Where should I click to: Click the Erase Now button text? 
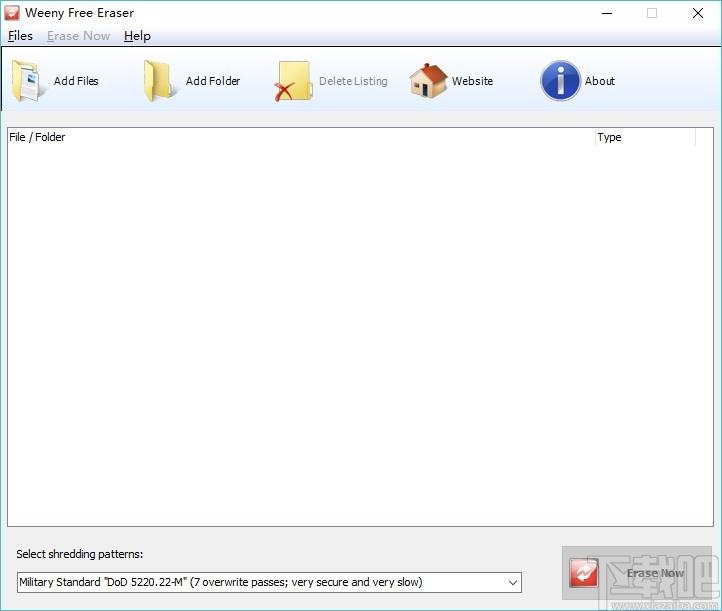point(655,573)
